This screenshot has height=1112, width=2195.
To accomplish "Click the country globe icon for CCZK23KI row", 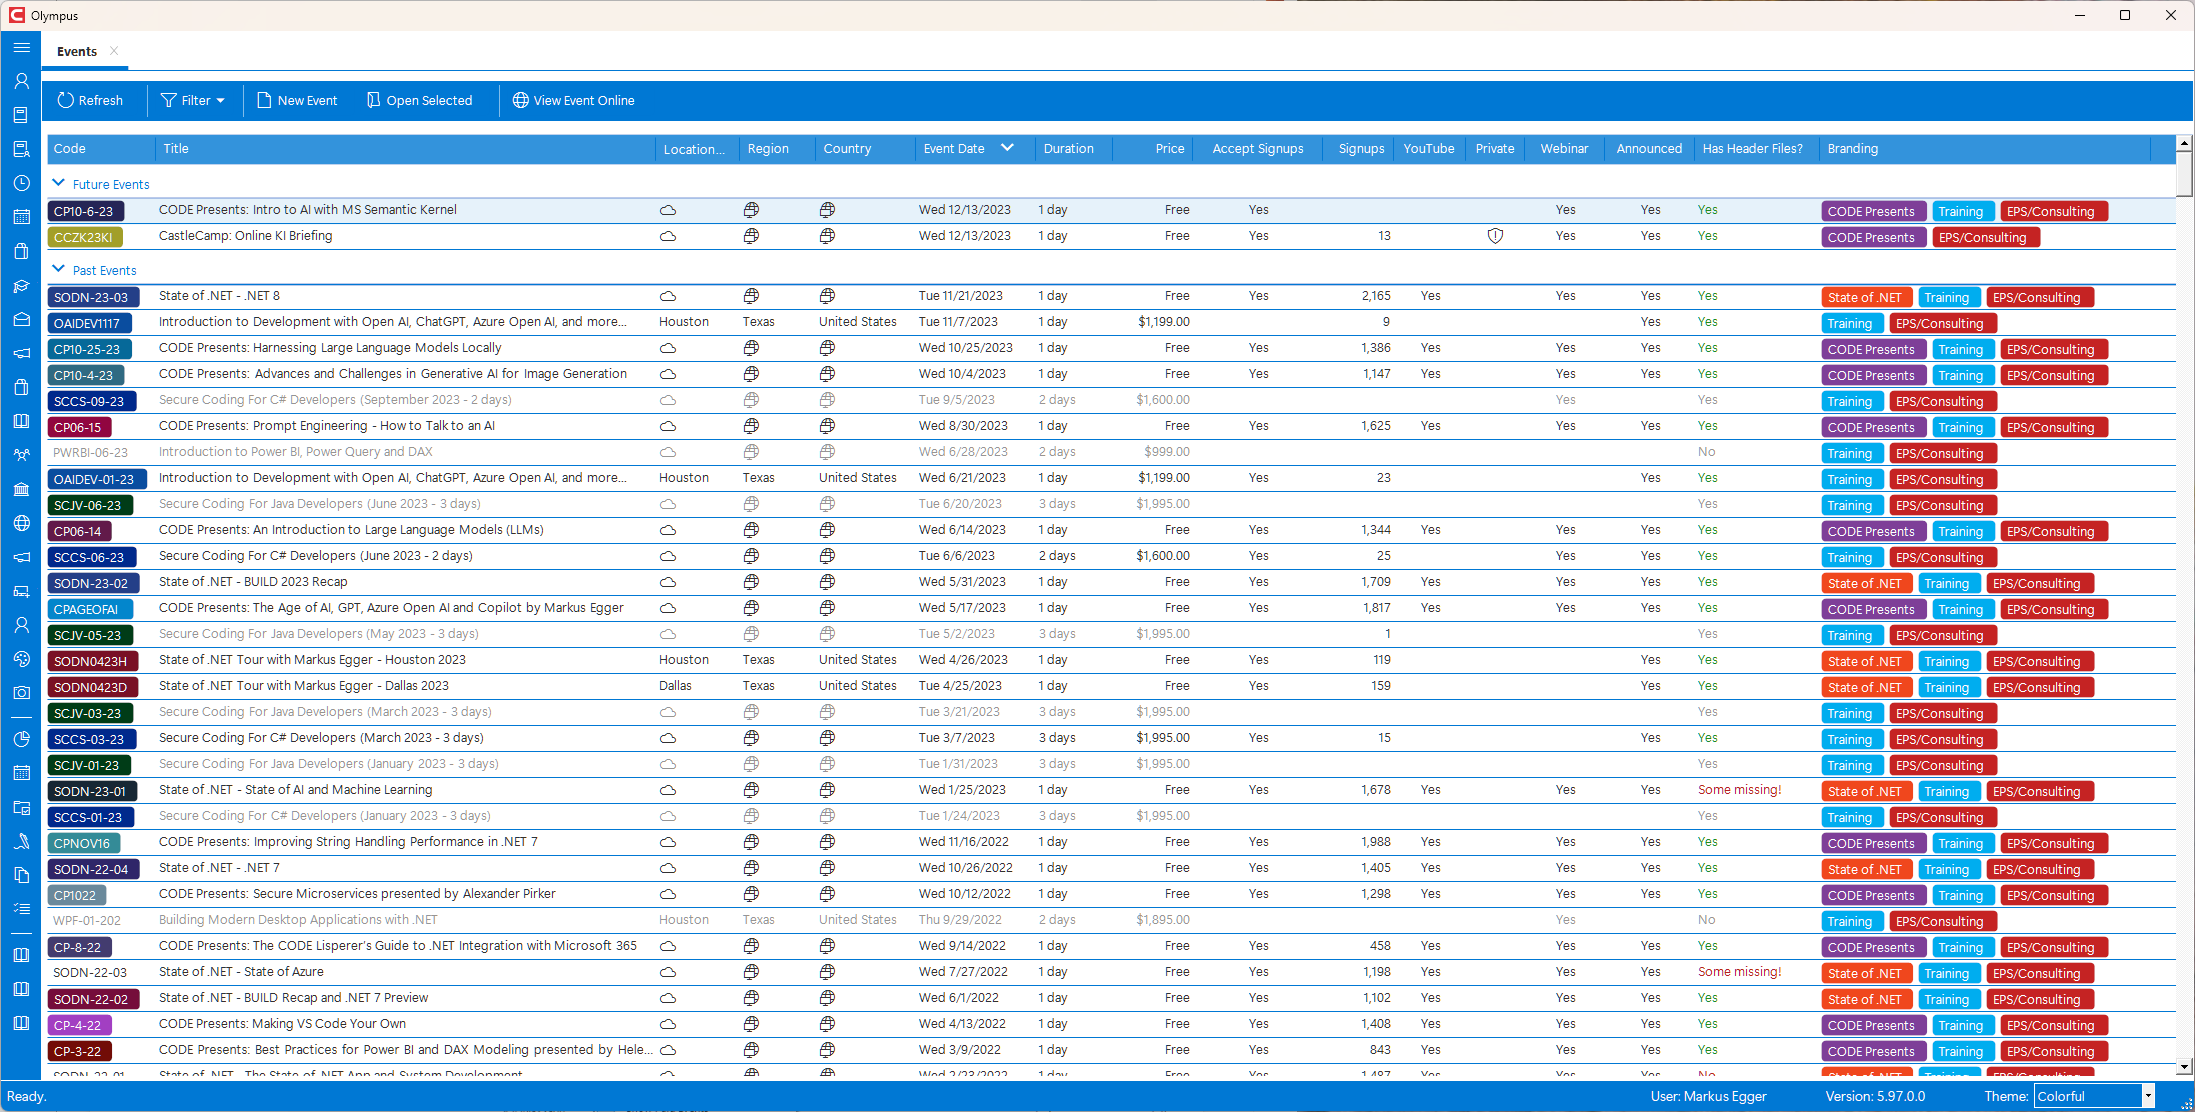I will 827,236.
